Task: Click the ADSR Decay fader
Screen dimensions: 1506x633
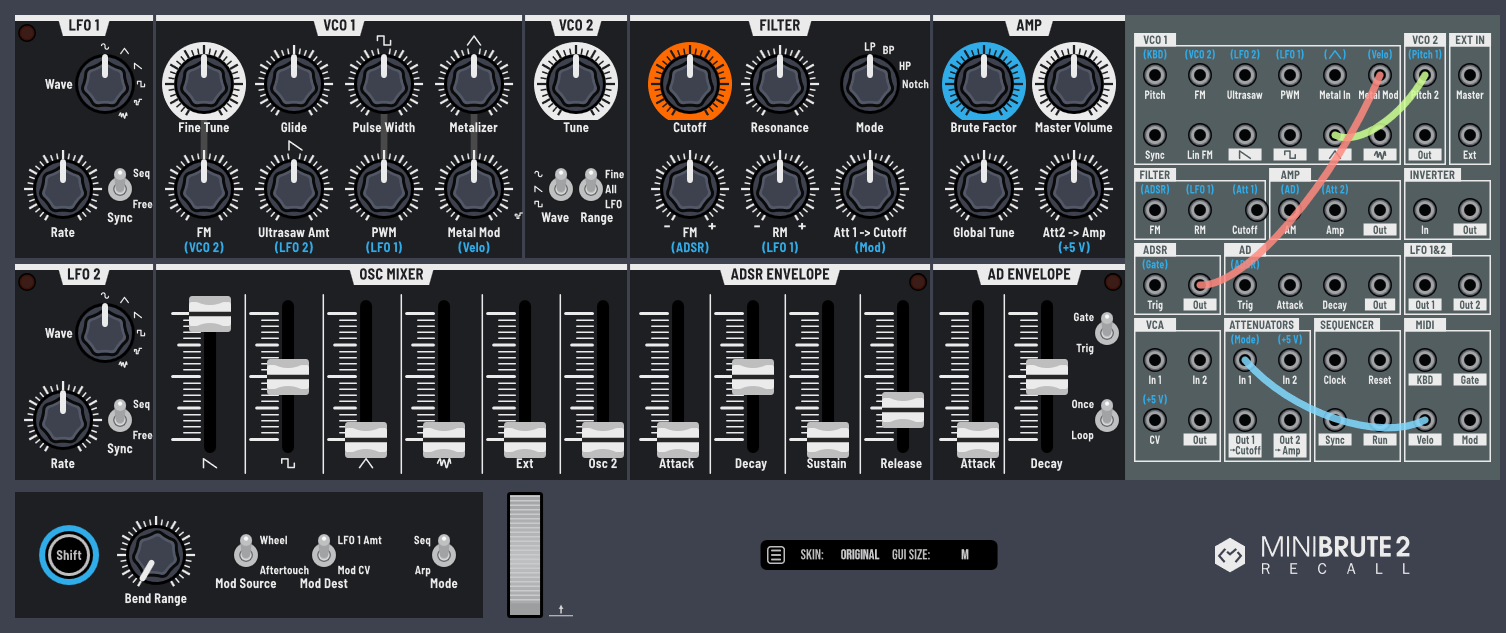Action: 753,376
